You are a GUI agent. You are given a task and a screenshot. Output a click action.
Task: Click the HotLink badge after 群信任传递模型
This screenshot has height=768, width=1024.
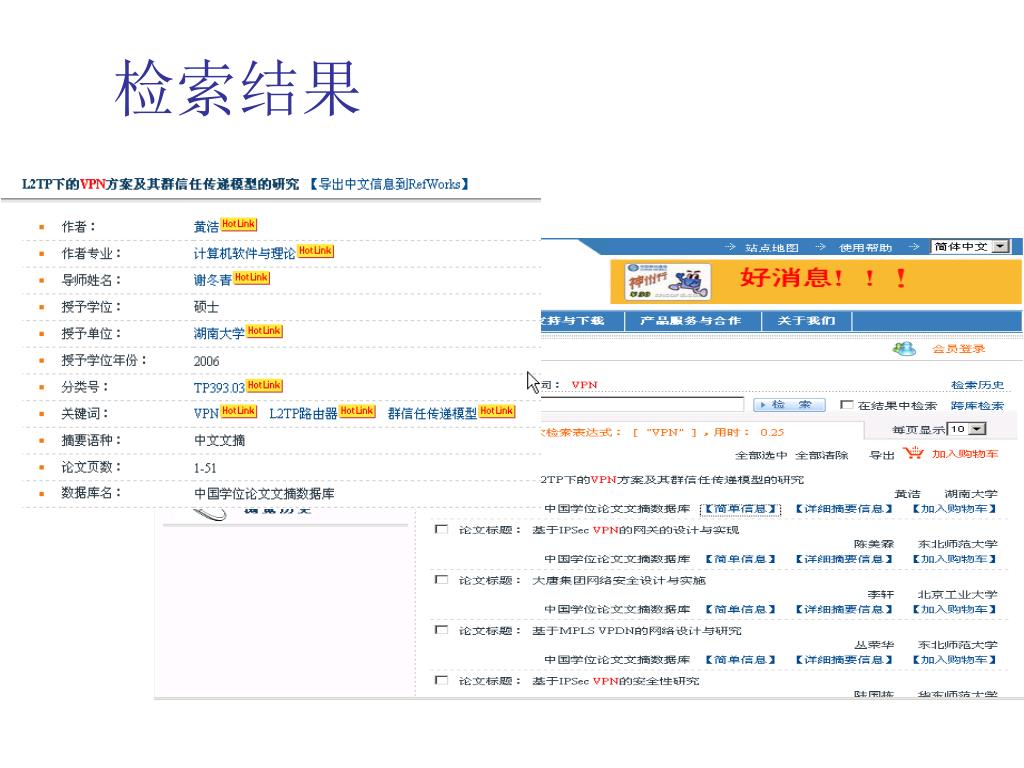[497, 411]
